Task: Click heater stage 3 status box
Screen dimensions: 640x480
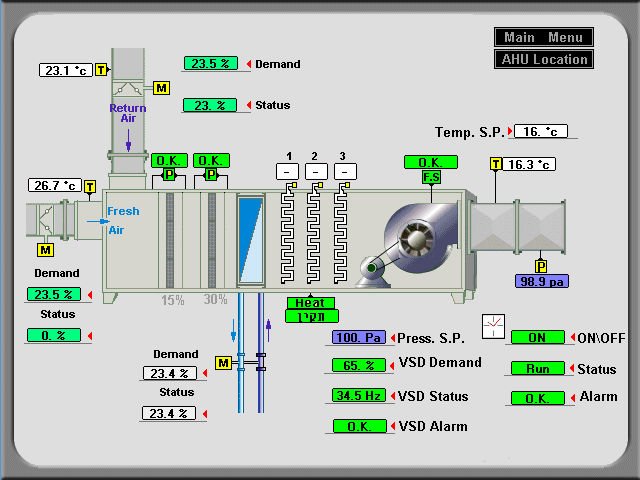Action: click(345, 172)
